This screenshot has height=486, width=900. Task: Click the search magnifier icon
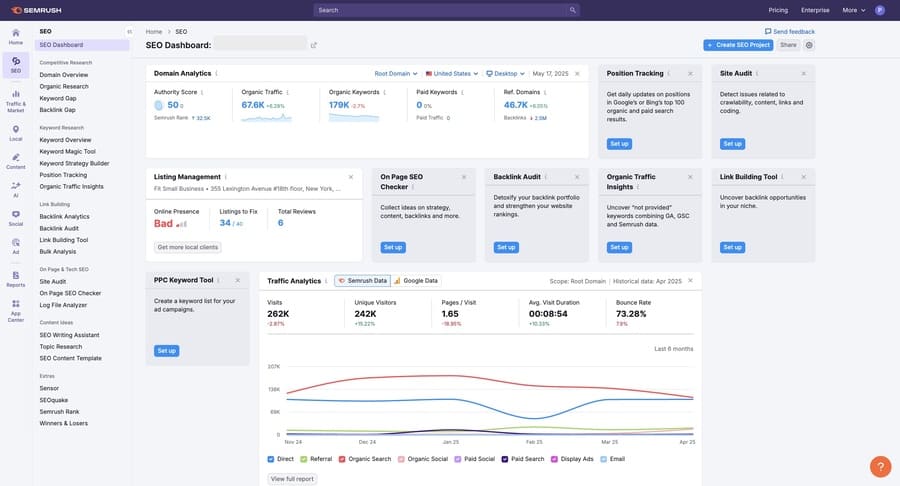point(572,10)
